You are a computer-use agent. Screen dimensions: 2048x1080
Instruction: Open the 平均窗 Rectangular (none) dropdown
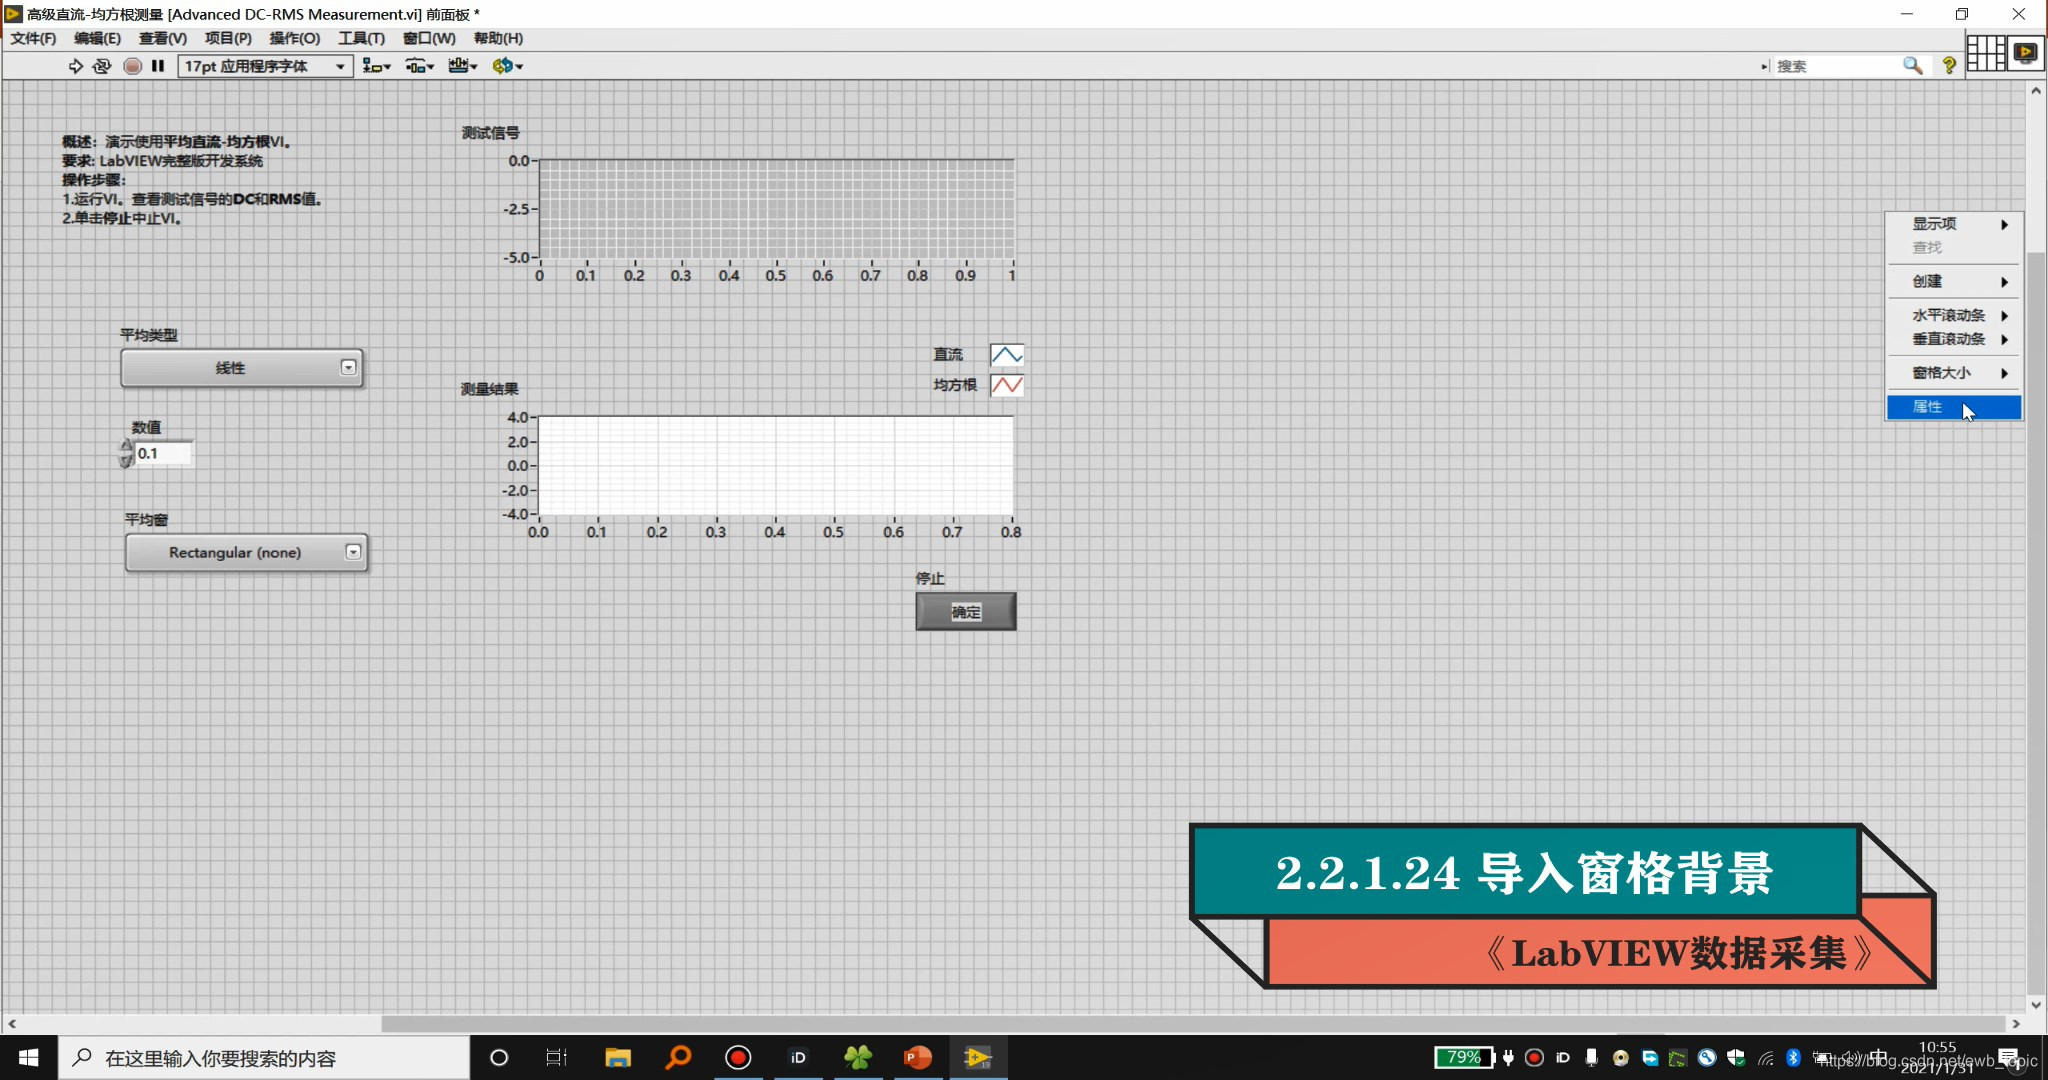tap(246, 552)
